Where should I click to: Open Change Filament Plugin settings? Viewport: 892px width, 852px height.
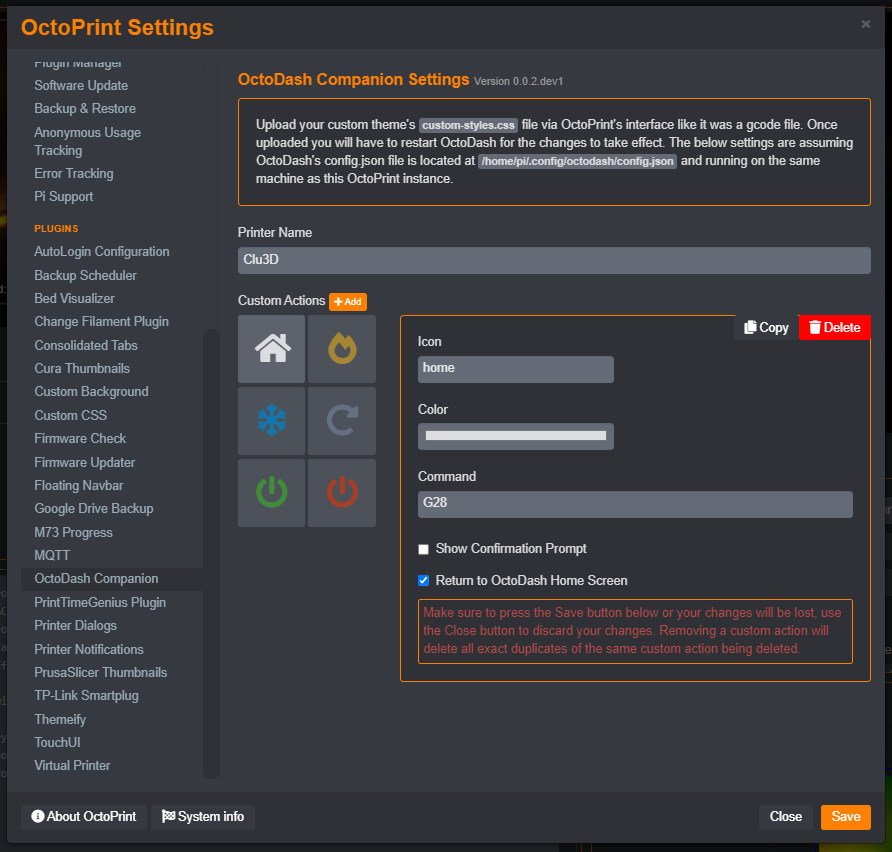click(x=101, y=322)
